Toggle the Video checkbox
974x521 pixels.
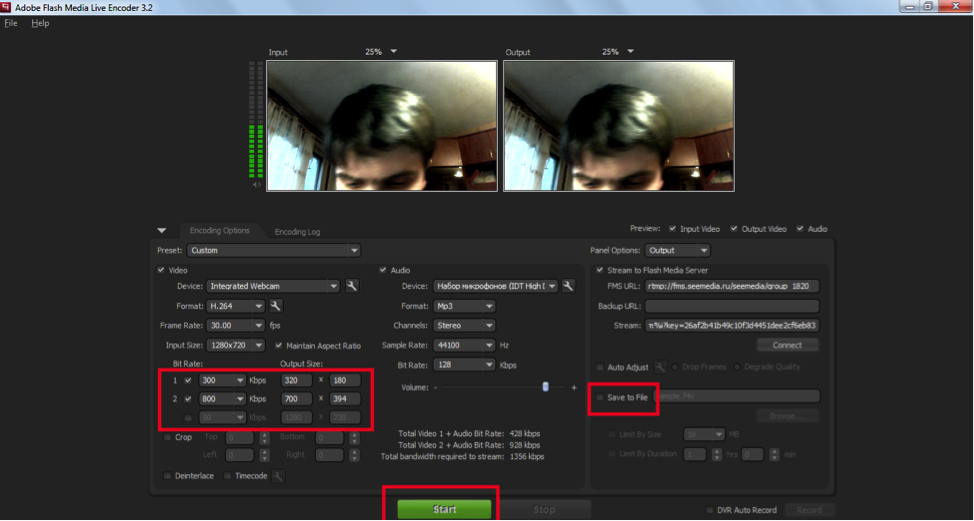point(162,270)
